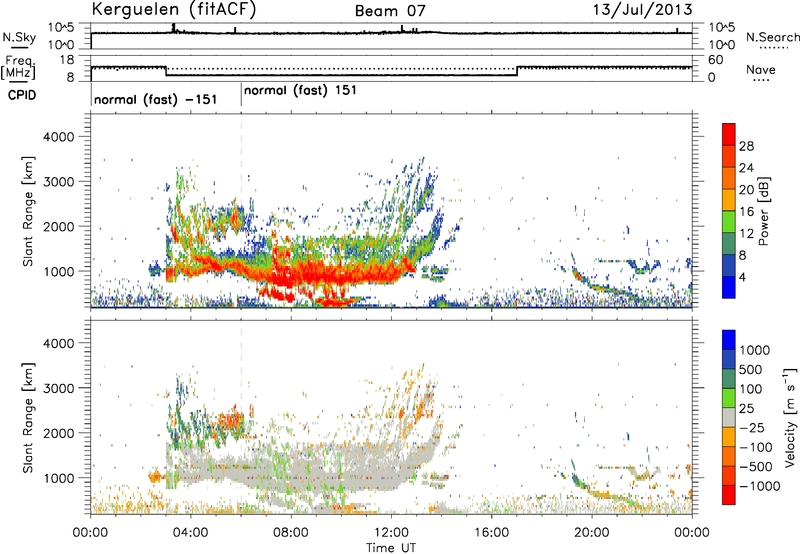Click the frequency step down near 03:00

pyautogui.click(x=166, y=71)
